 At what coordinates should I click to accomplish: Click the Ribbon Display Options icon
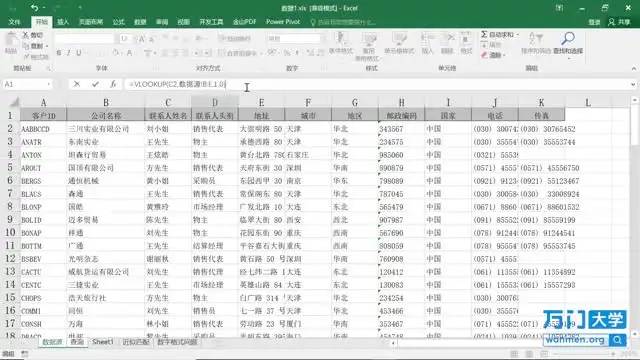click(559, 8)
